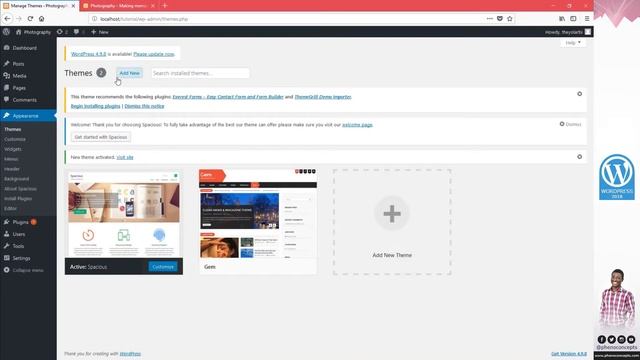The image size is (640, 360).
Task: Select Background submenu item
Action: click(17, 179)
